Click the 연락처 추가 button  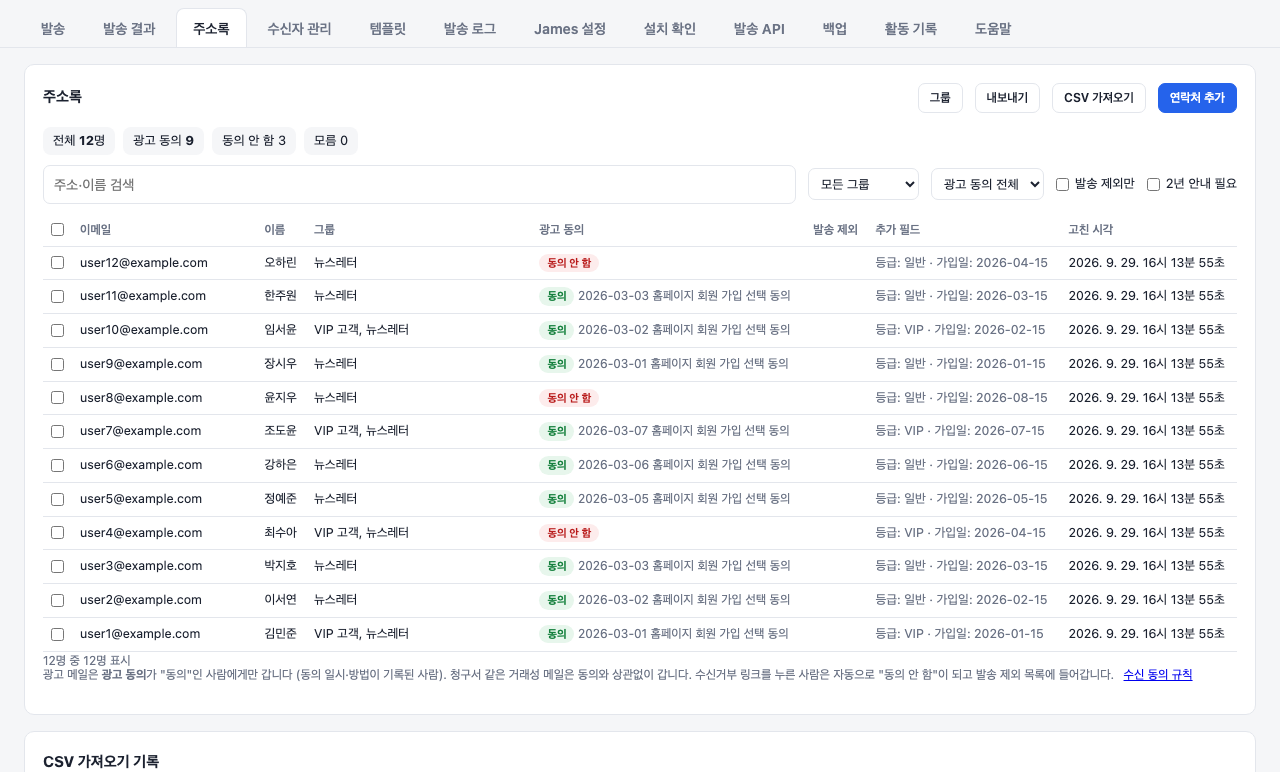tap(1197, 98)
